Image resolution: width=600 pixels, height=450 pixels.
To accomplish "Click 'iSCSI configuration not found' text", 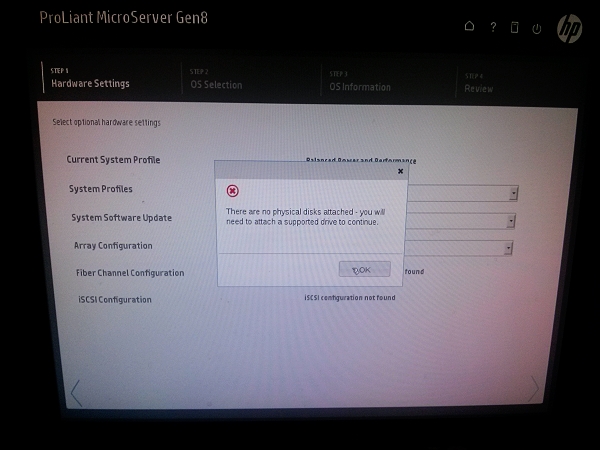I will (350, 297).
